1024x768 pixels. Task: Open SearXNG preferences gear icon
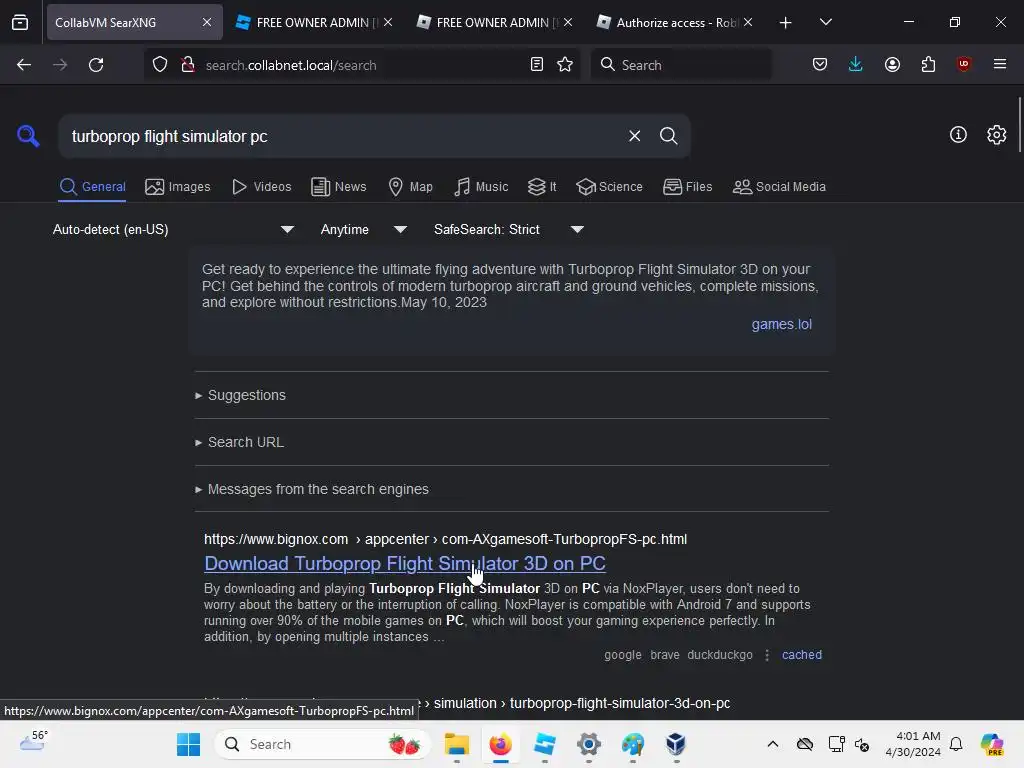pos(996,135)
